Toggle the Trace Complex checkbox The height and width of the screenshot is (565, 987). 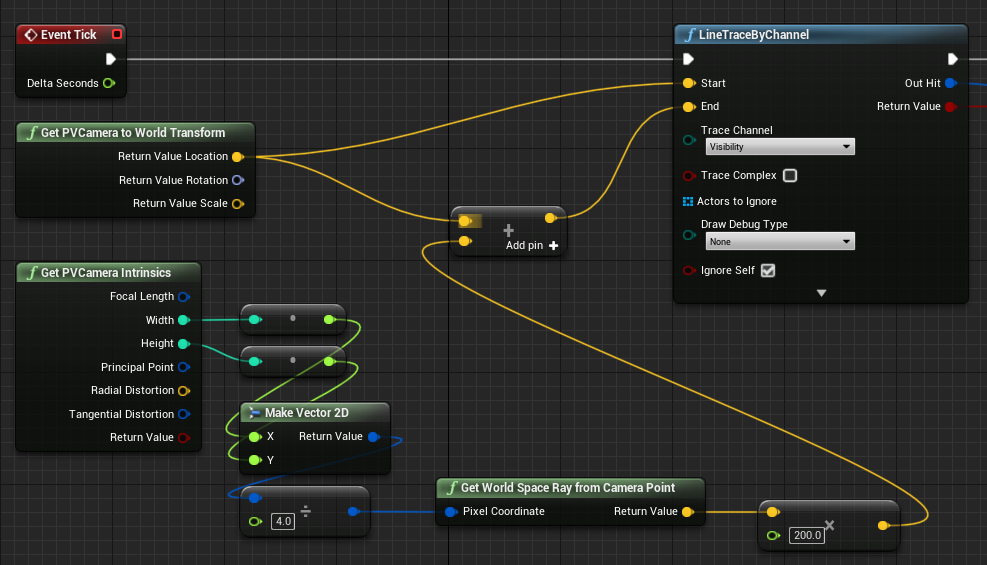click(x=790, y=176)
